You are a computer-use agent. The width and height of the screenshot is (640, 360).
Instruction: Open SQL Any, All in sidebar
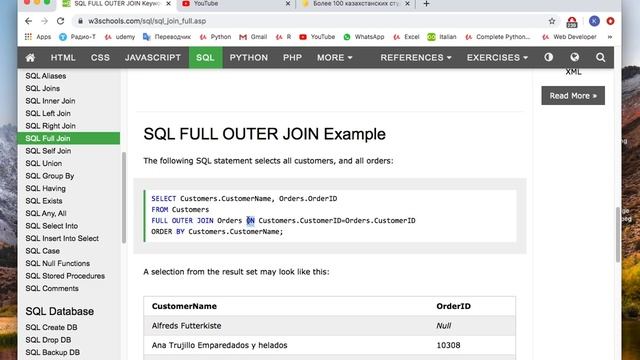click(x=46, y=213)
